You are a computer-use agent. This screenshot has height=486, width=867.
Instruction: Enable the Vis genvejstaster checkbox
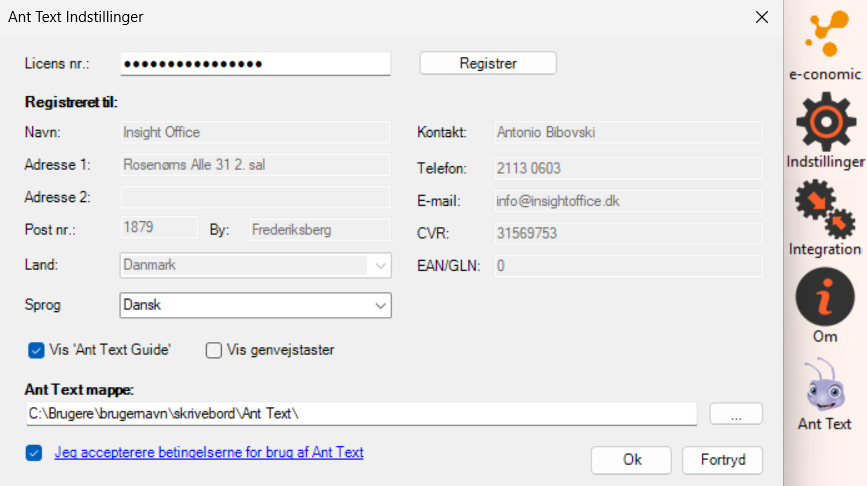(x=213, y=350)
